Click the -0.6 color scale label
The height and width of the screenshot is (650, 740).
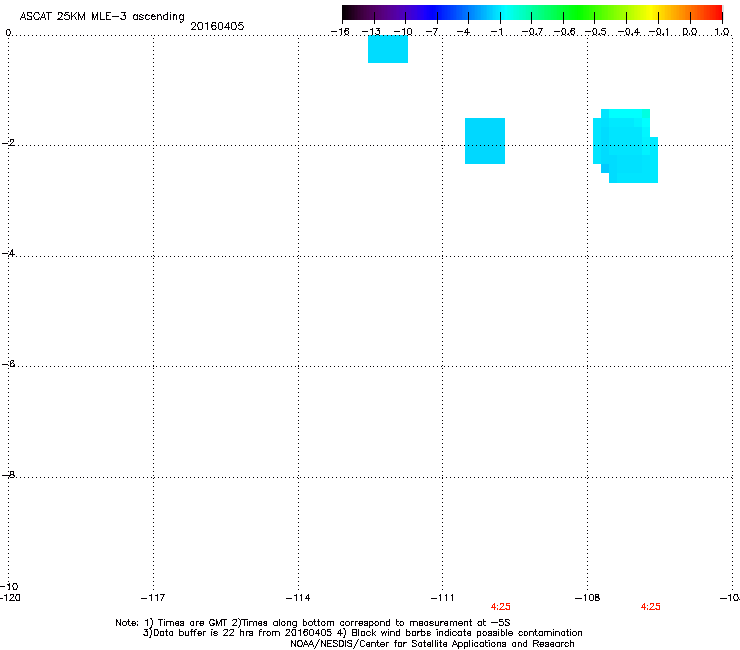click(x=564, y=32)
